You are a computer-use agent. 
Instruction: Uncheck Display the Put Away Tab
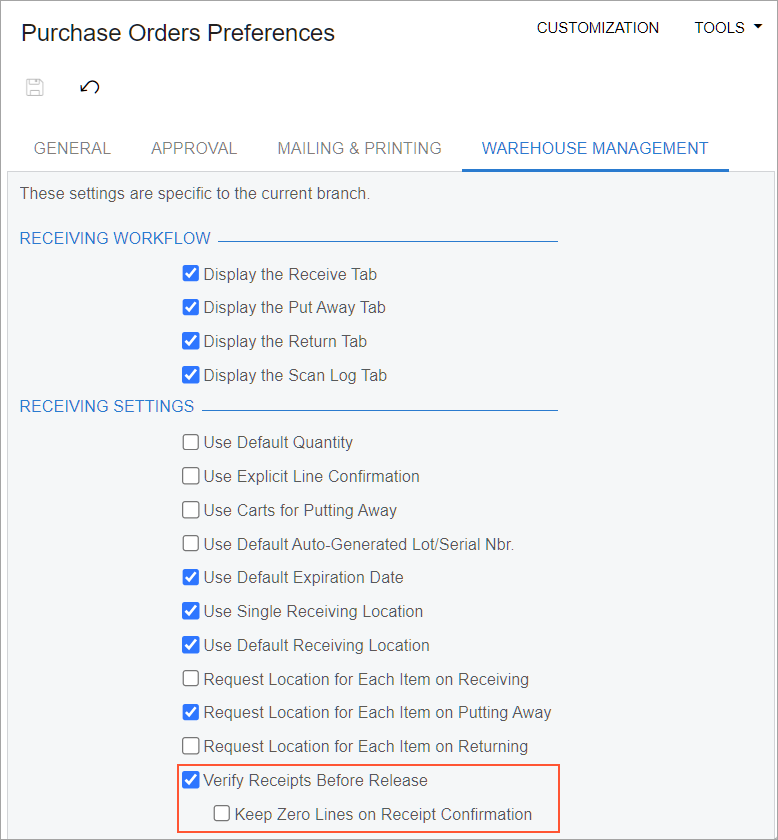191,307
